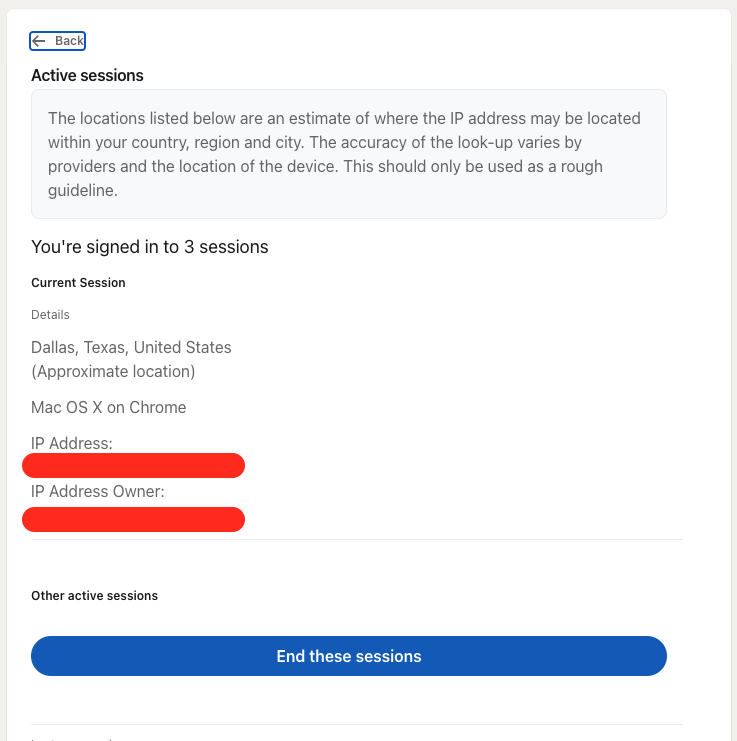Click the divider below End these sessions
737x741 pixels.
point(357,724)
